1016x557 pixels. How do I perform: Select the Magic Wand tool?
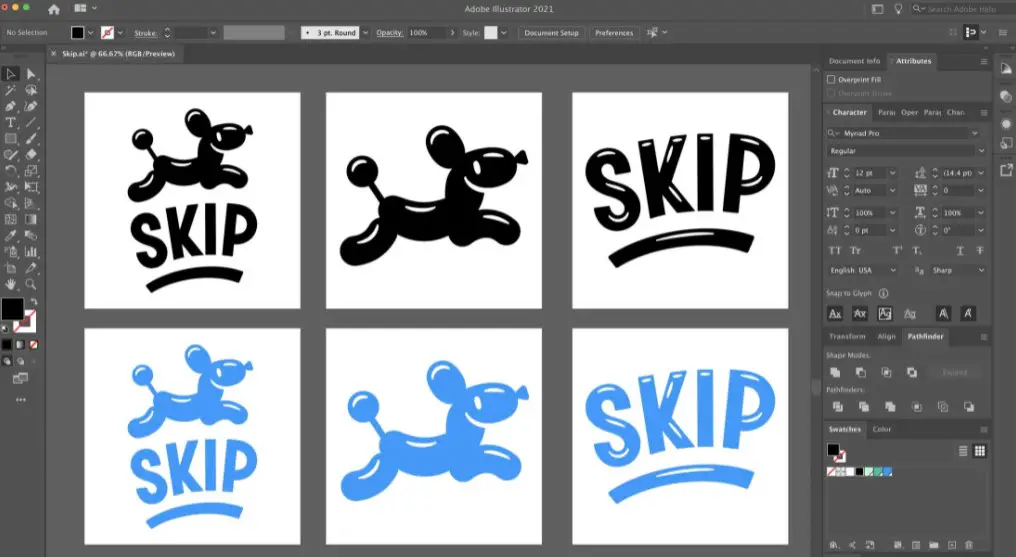click(10, 90)
